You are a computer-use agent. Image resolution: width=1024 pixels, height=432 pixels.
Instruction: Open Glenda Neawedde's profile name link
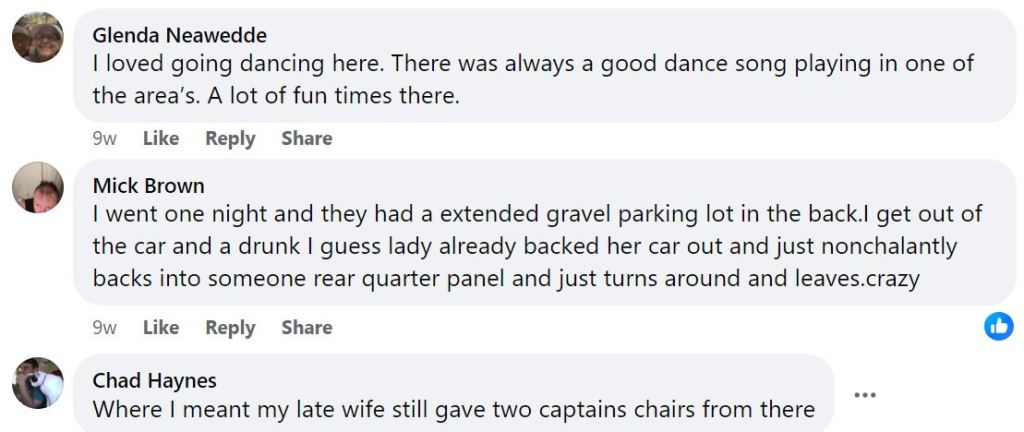pyautogui.click(x=180, y=35)
